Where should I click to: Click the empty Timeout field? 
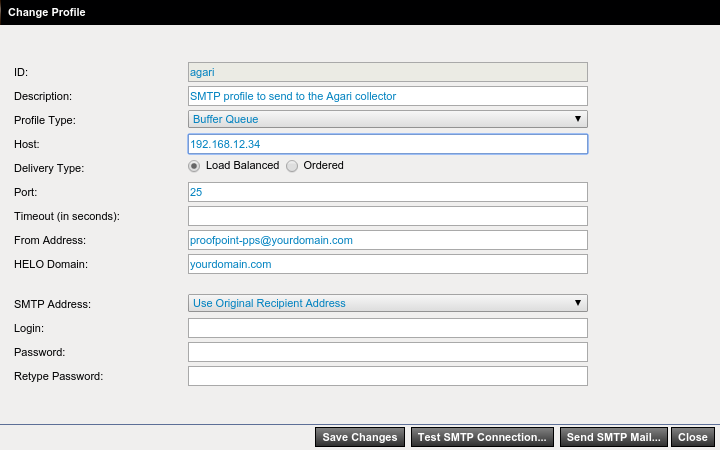coord(388,216)
